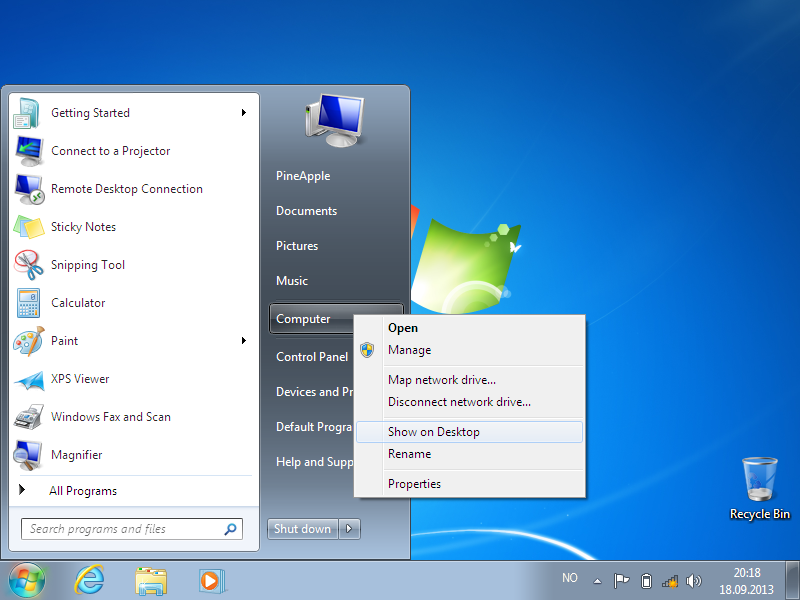Open Help and Support link
This screenshot has height=600, width=800.
315,462
